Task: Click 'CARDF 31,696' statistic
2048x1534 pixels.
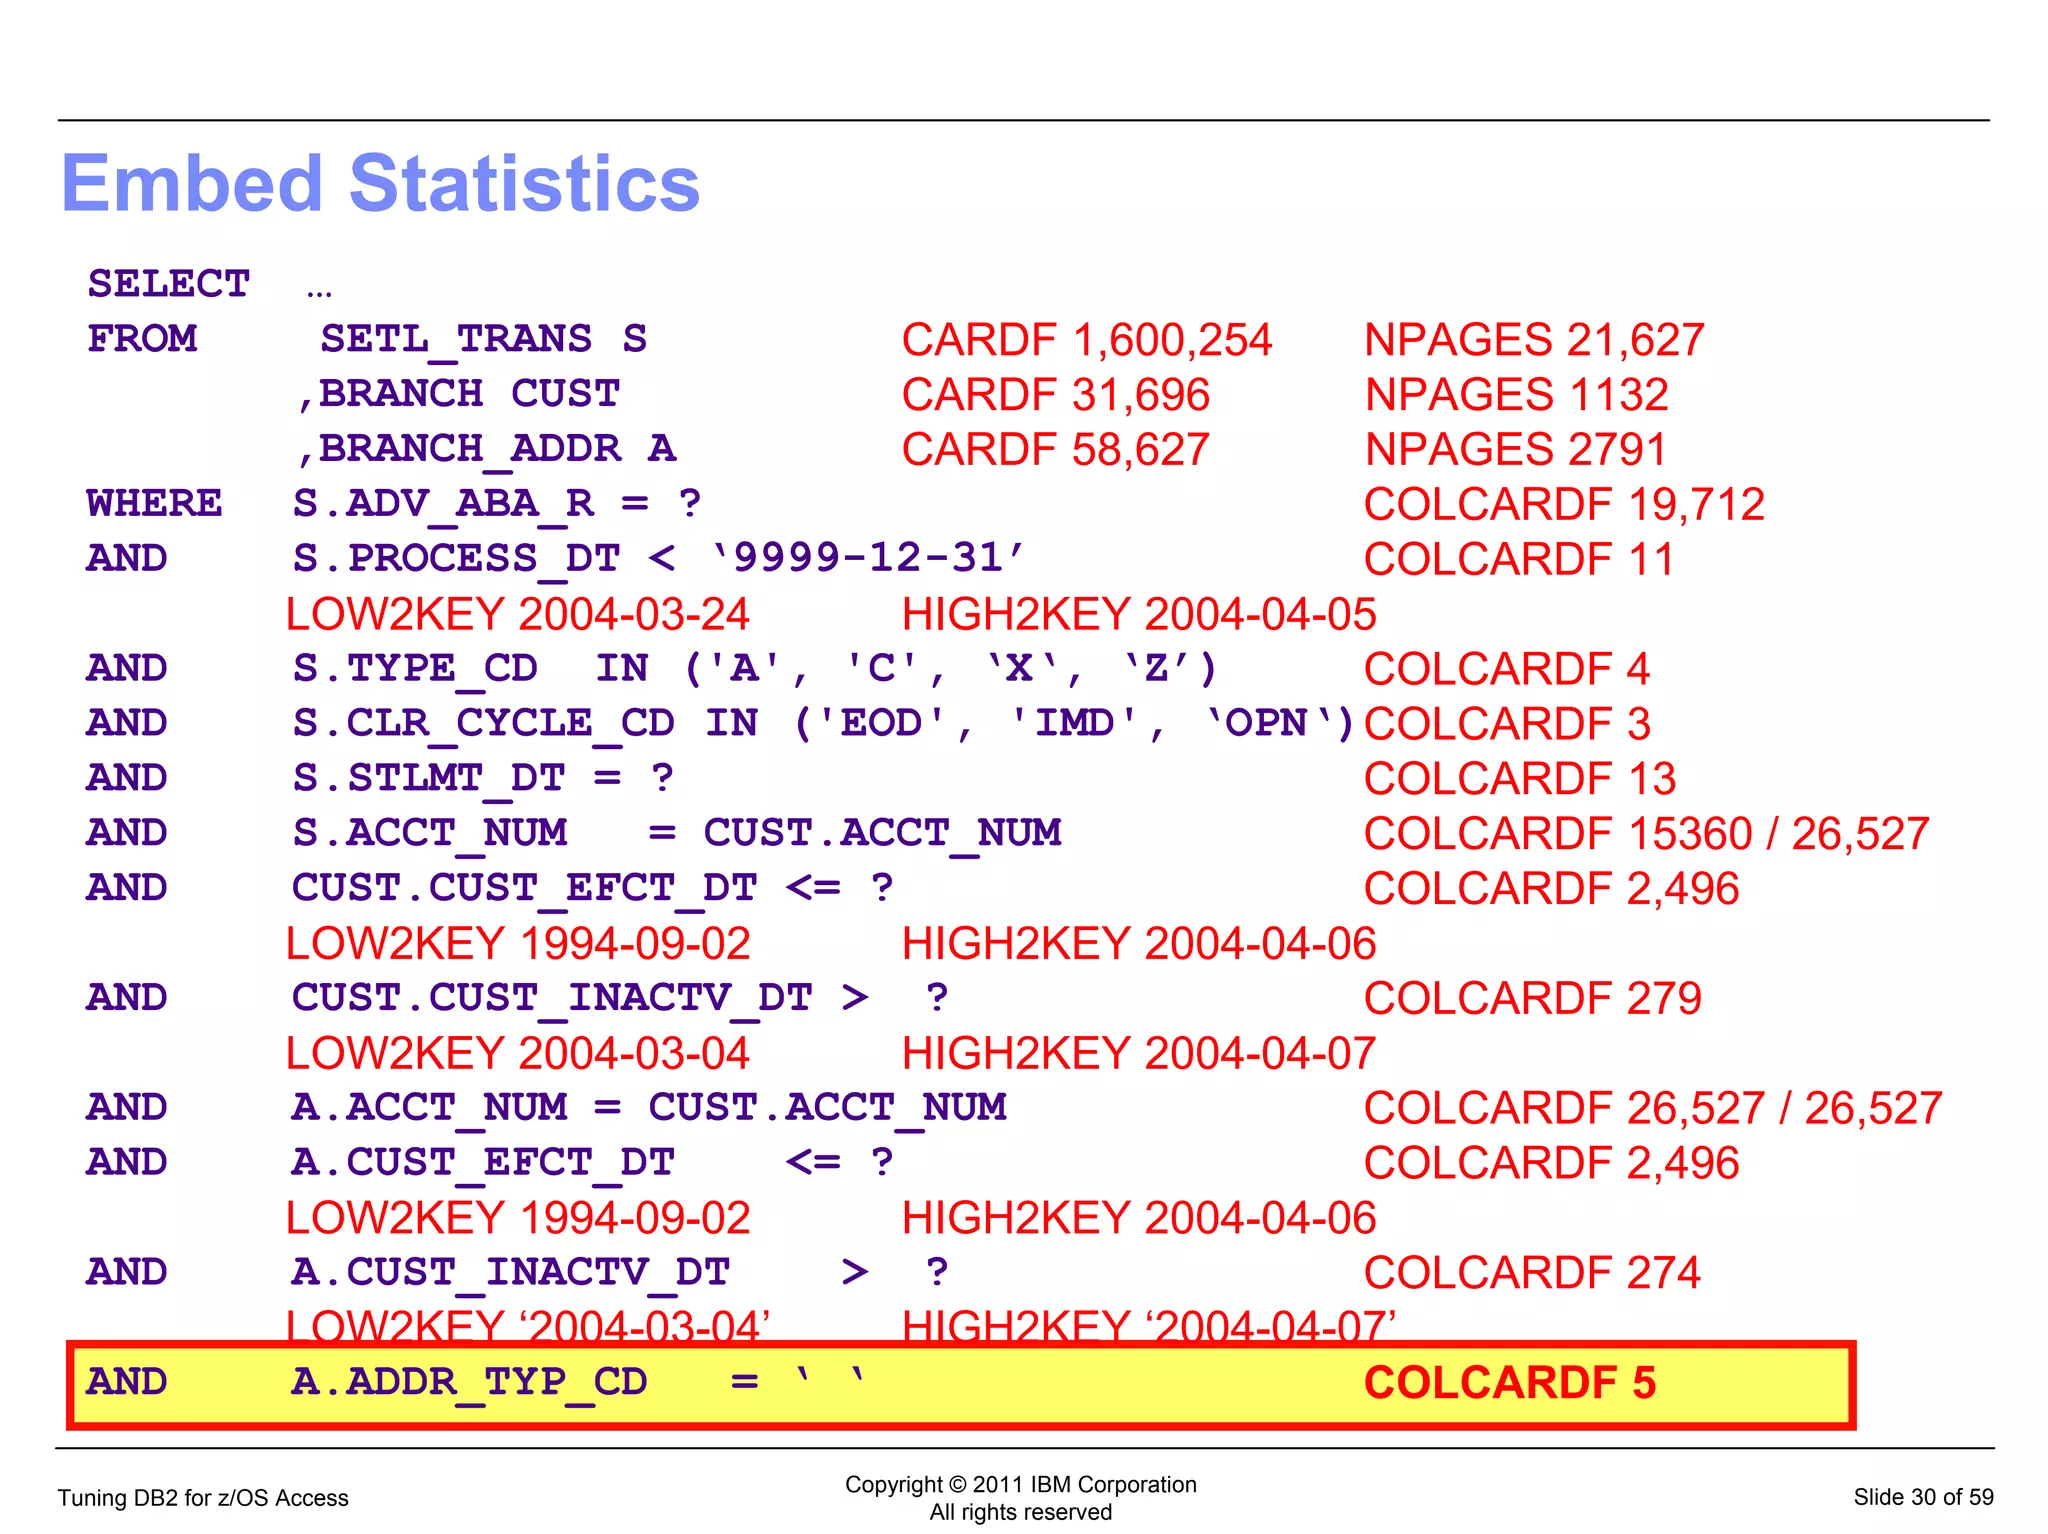Action: (x=1055, y=395)
